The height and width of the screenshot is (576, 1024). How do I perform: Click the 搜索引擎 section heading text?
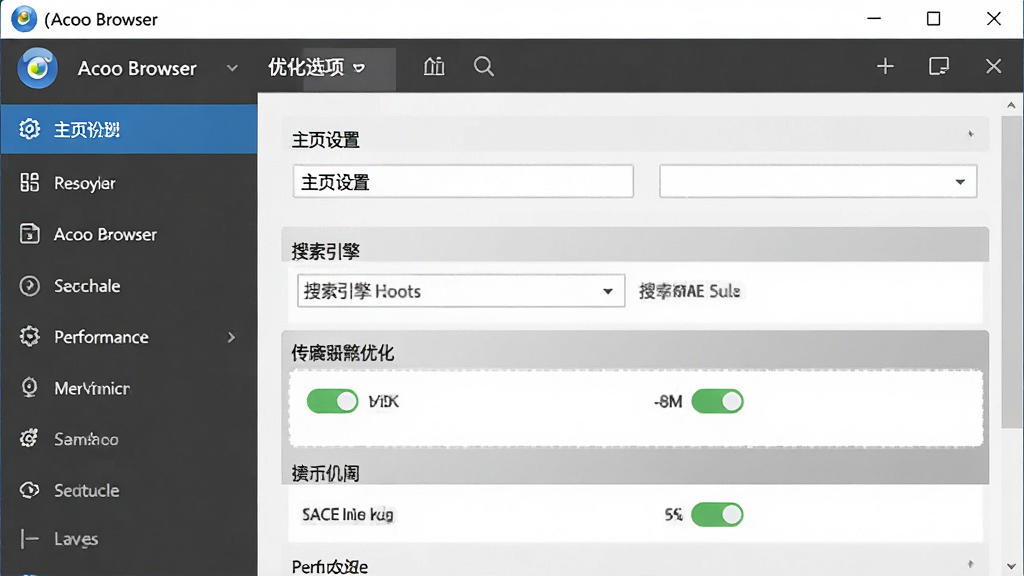click(x=326, y=251)
